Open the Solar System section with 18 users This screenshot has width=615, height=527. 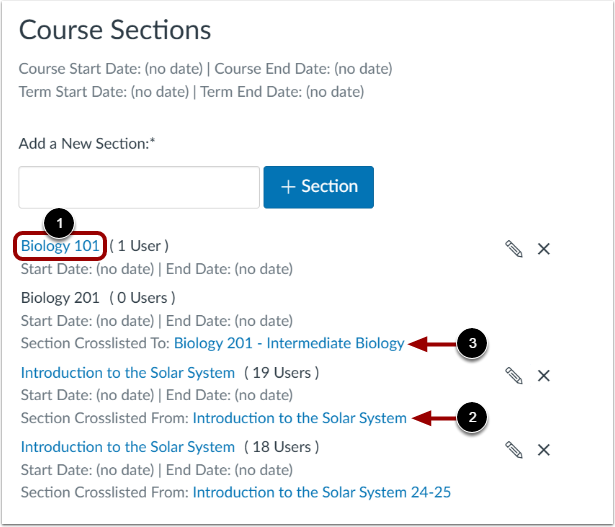(x=127, y=447)
